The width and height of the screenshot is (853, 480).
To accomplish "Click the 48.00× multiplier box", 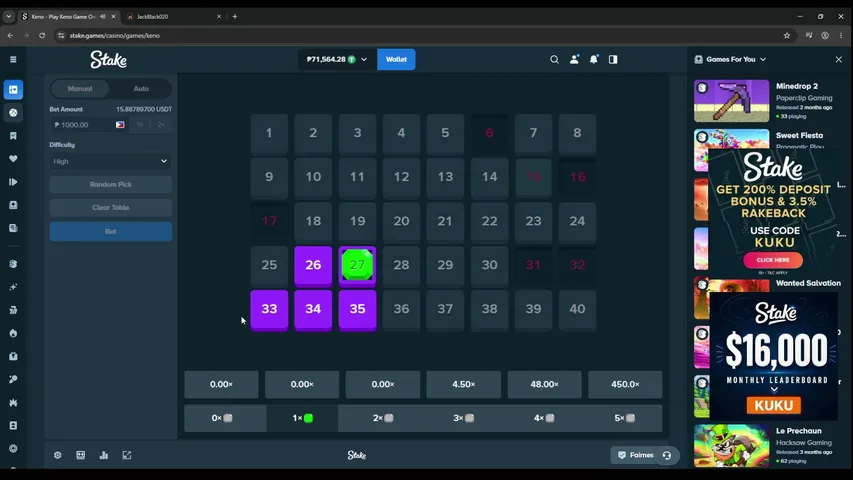I will [545, 384].
